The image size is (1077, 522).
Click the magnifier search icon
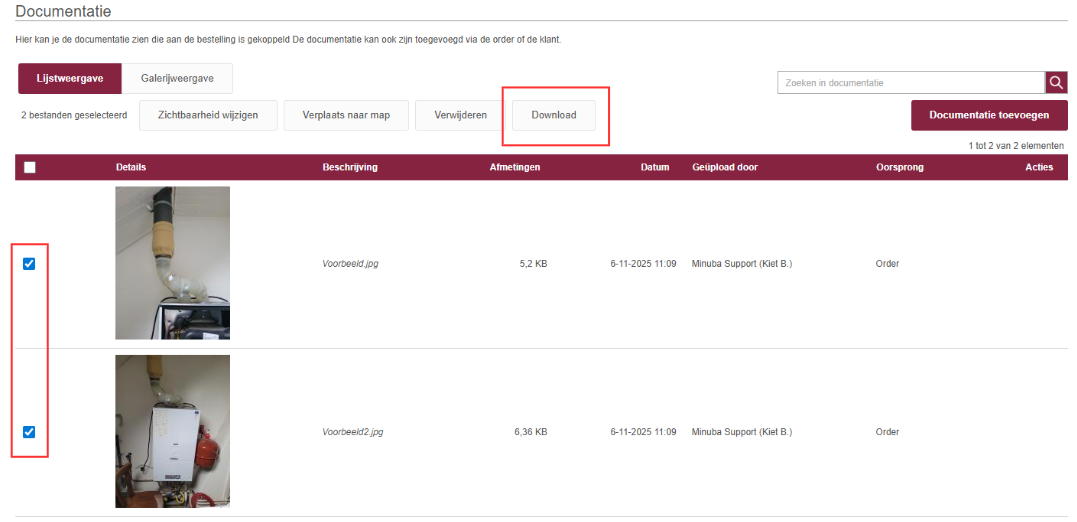[1056, 83]
